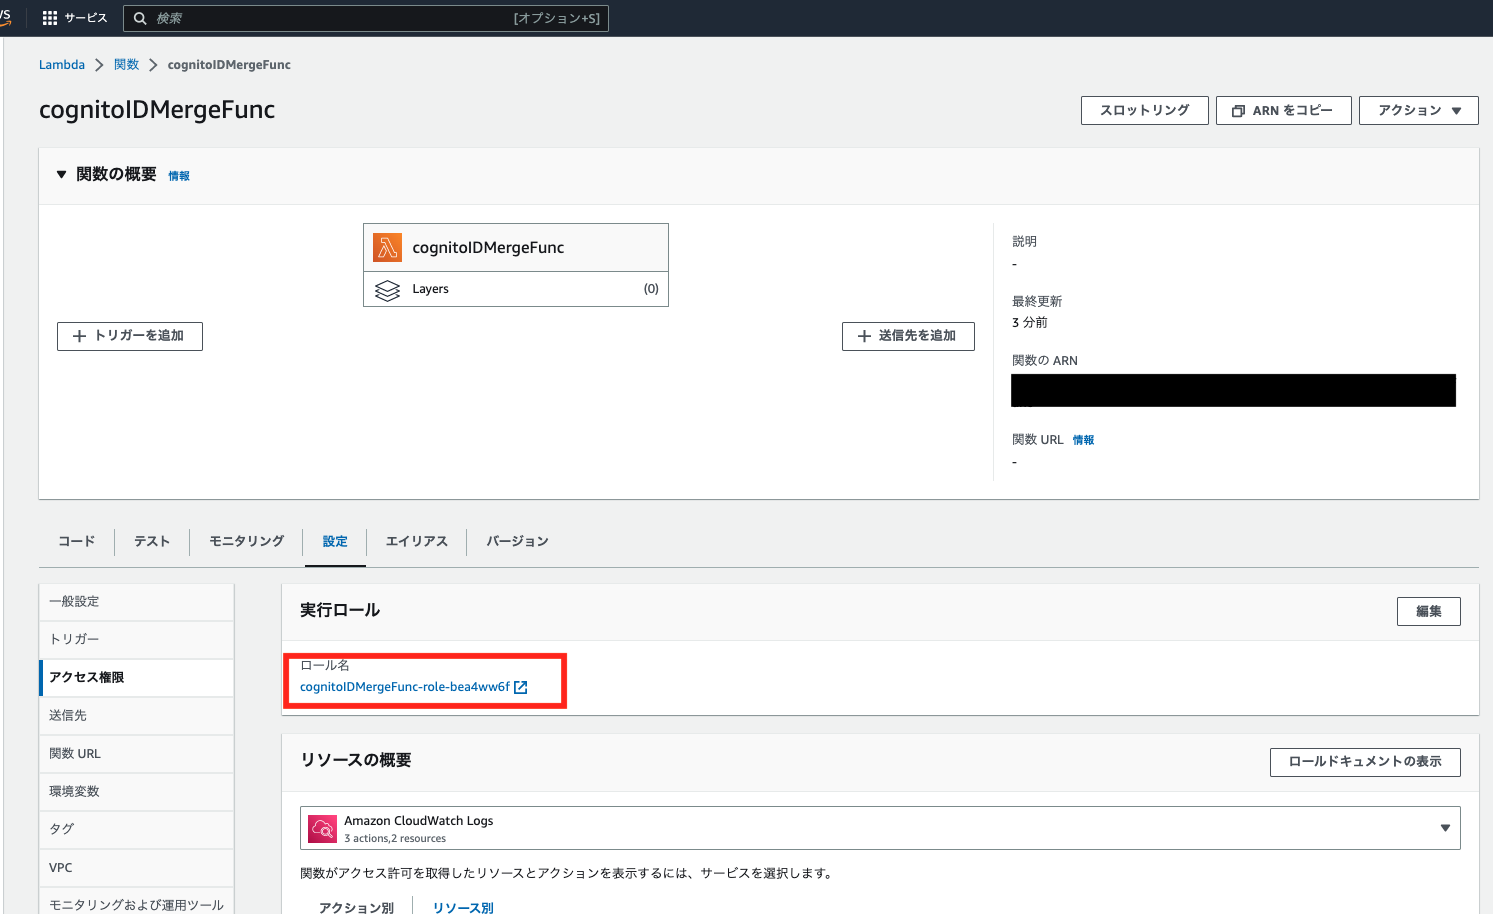Select トリガー in settings sidebar
1493x914 pixels.
[136, 640]
